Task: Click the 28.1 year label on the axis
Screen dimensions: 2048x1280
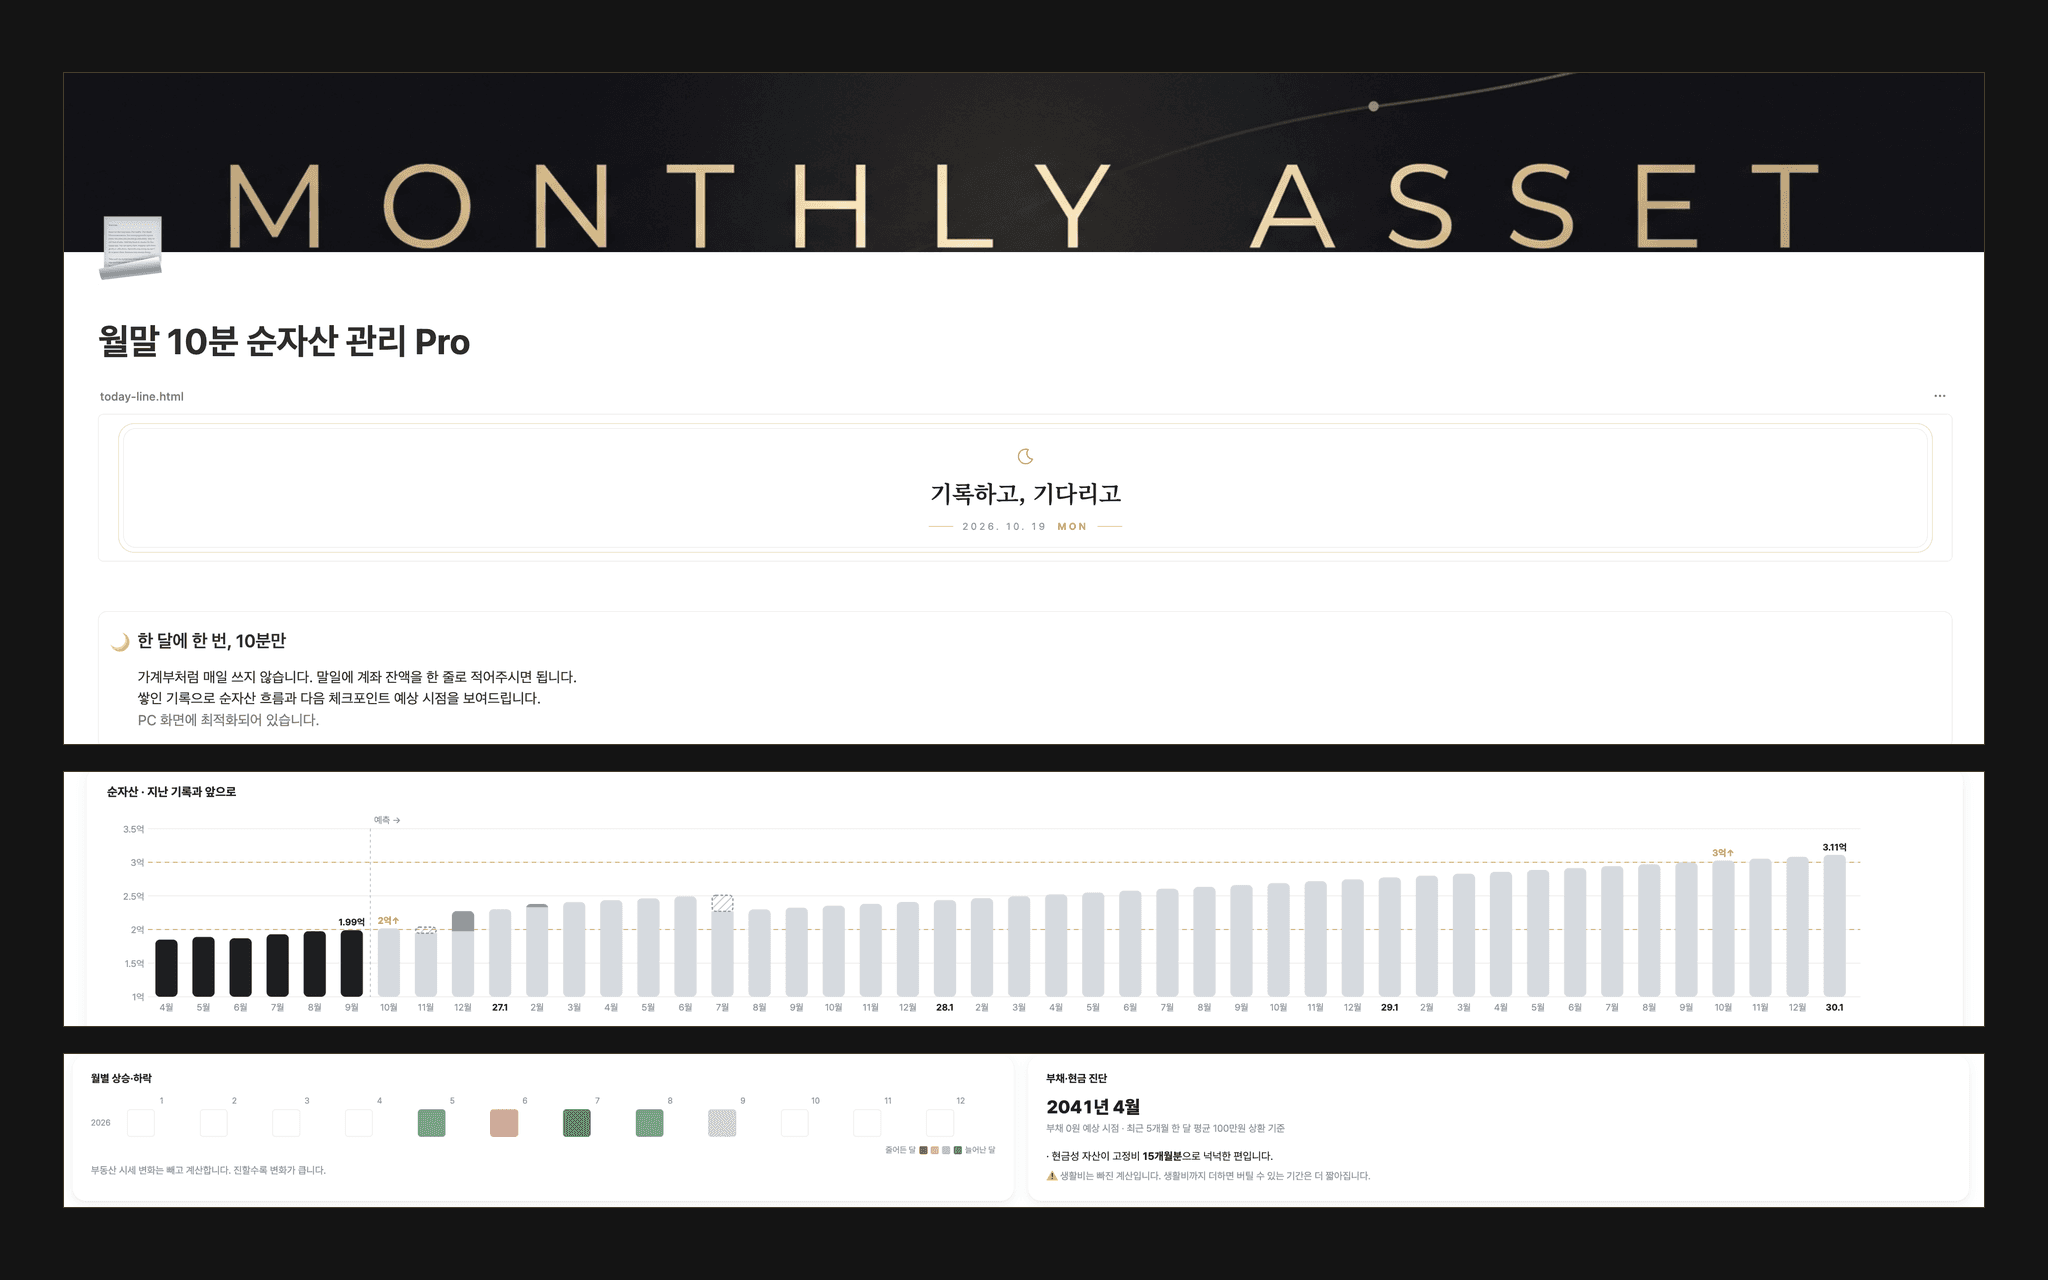Action: coord(944,1008)
